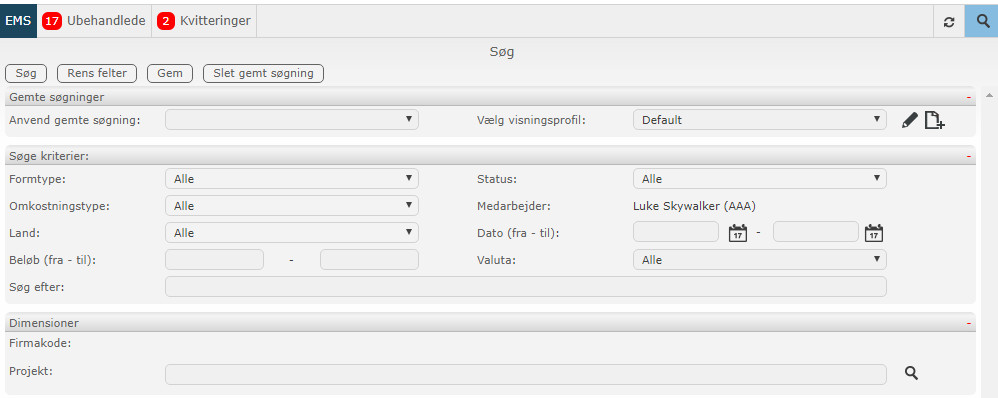The width and height of the screenshot is (998, 398).
Task: Collapse the Søge kriterier section
Action: pos(968,156)
